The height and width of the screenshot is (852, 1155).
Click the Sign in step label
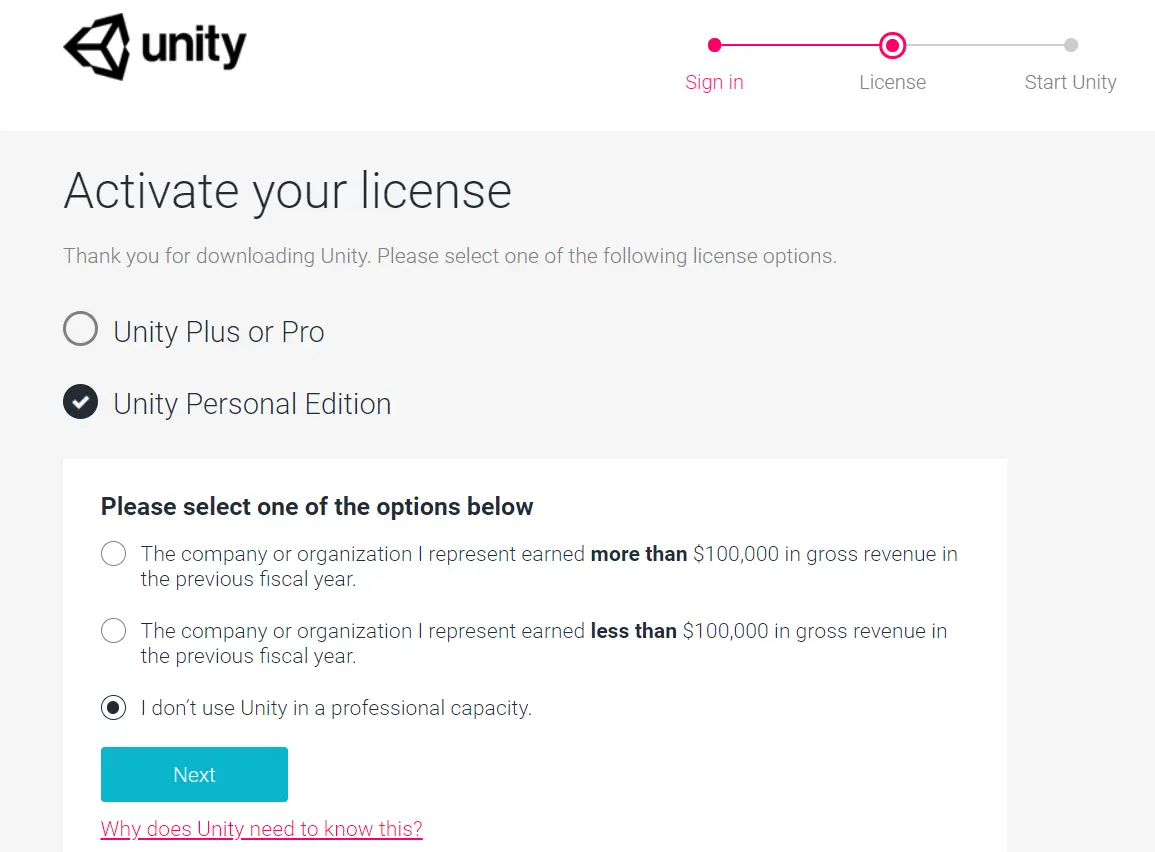click(x=714, y=82)
